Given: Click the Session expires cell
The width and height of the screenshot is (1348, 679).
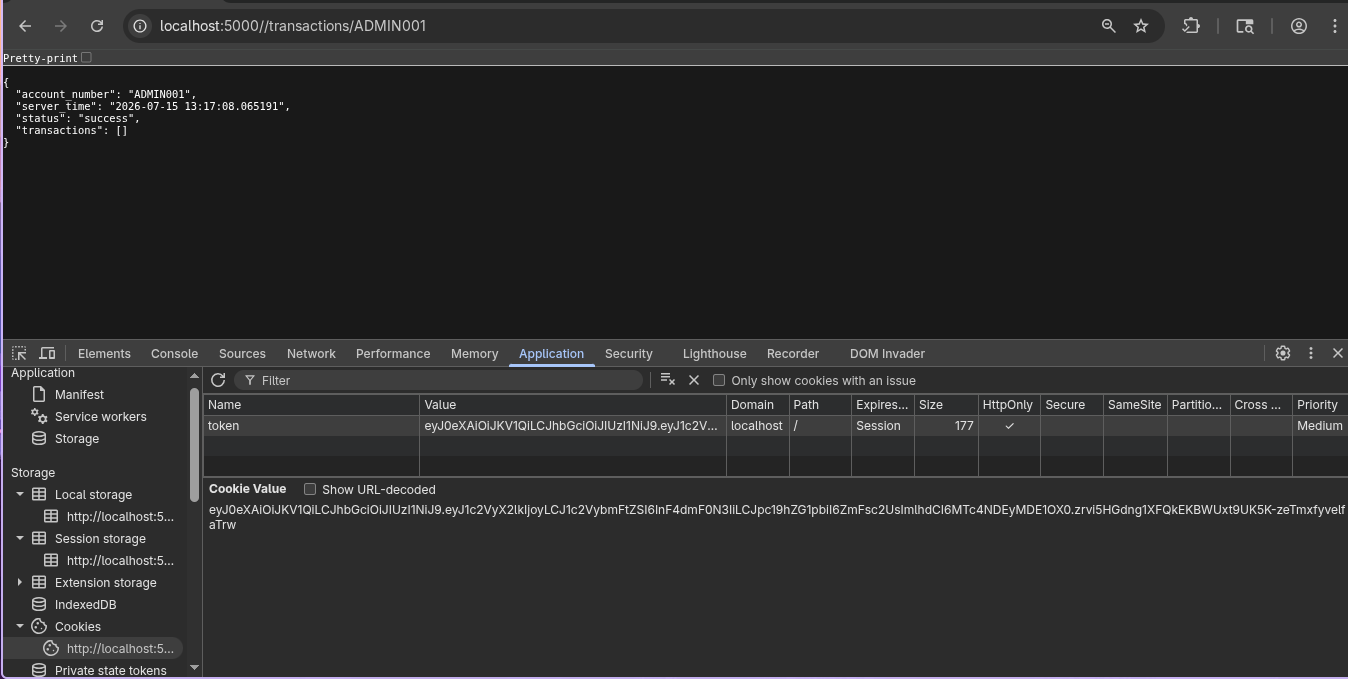Looking at the screenshot, I should (883, 426).
